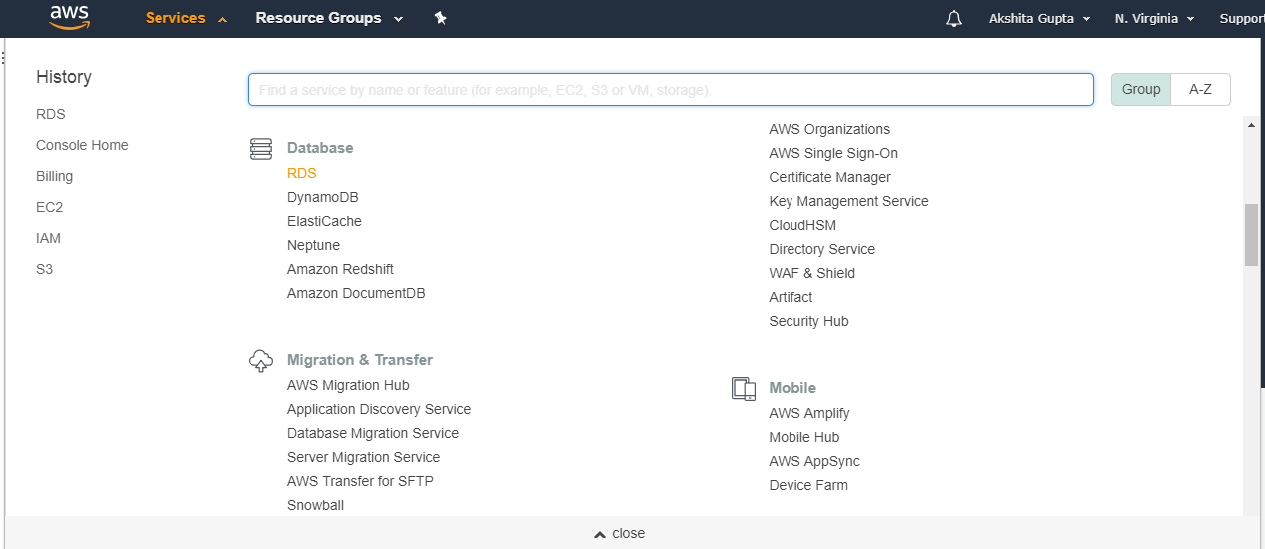Click the Mobile category heading
The image size is (1265, 549).
click(792, 388)
